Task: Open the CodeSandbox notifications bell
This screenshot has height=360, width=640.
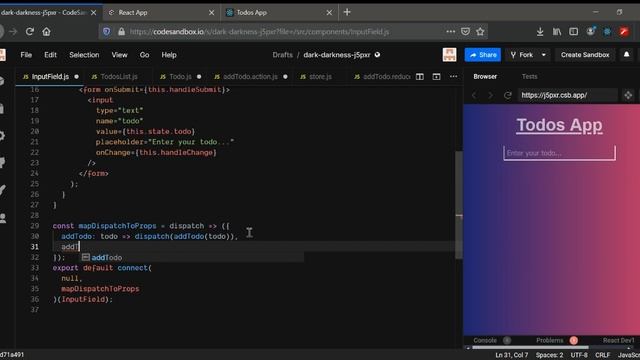Action: [627, 55]
